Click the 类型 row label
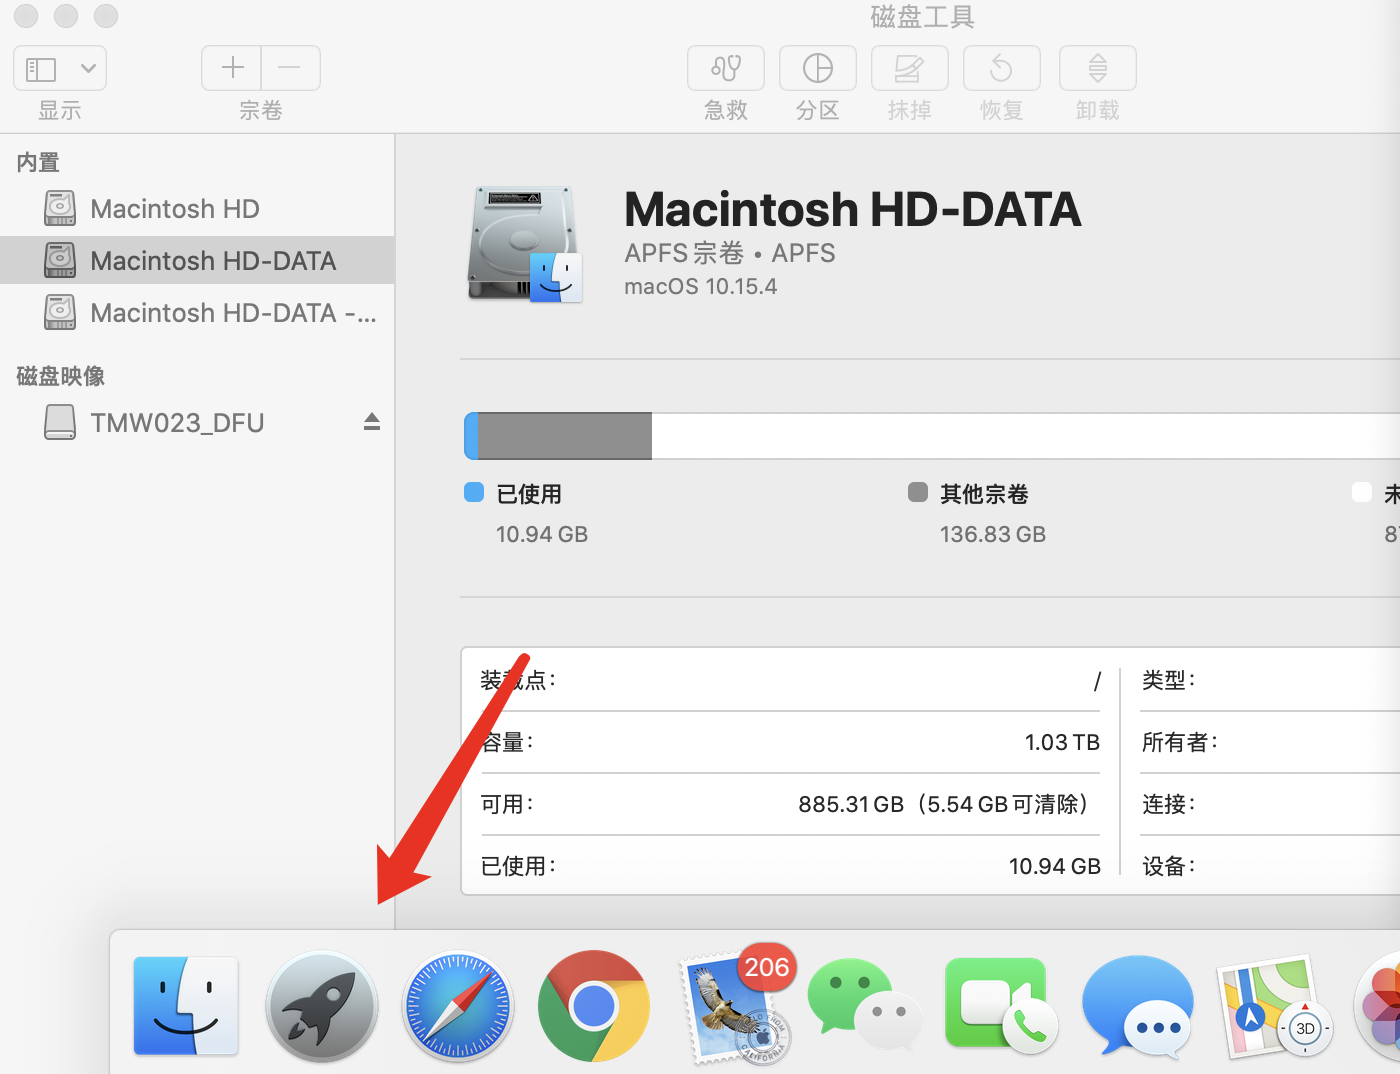 pyautogui.click(x=1168, y=680)
